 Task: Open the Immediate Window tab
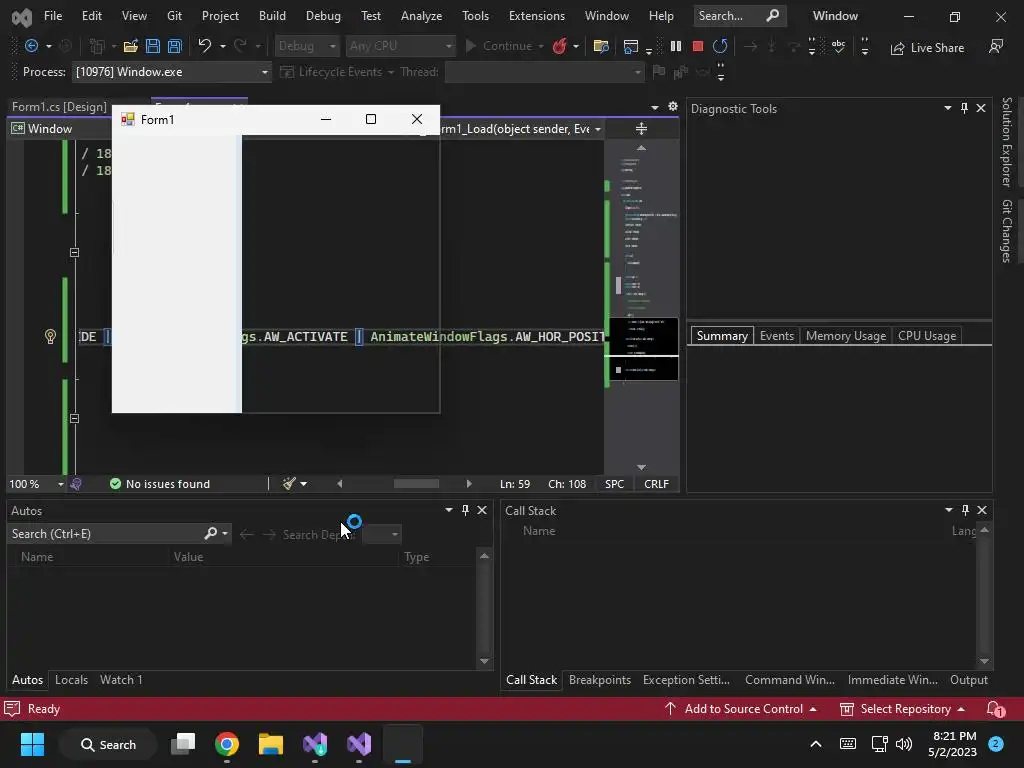point(892,680)
